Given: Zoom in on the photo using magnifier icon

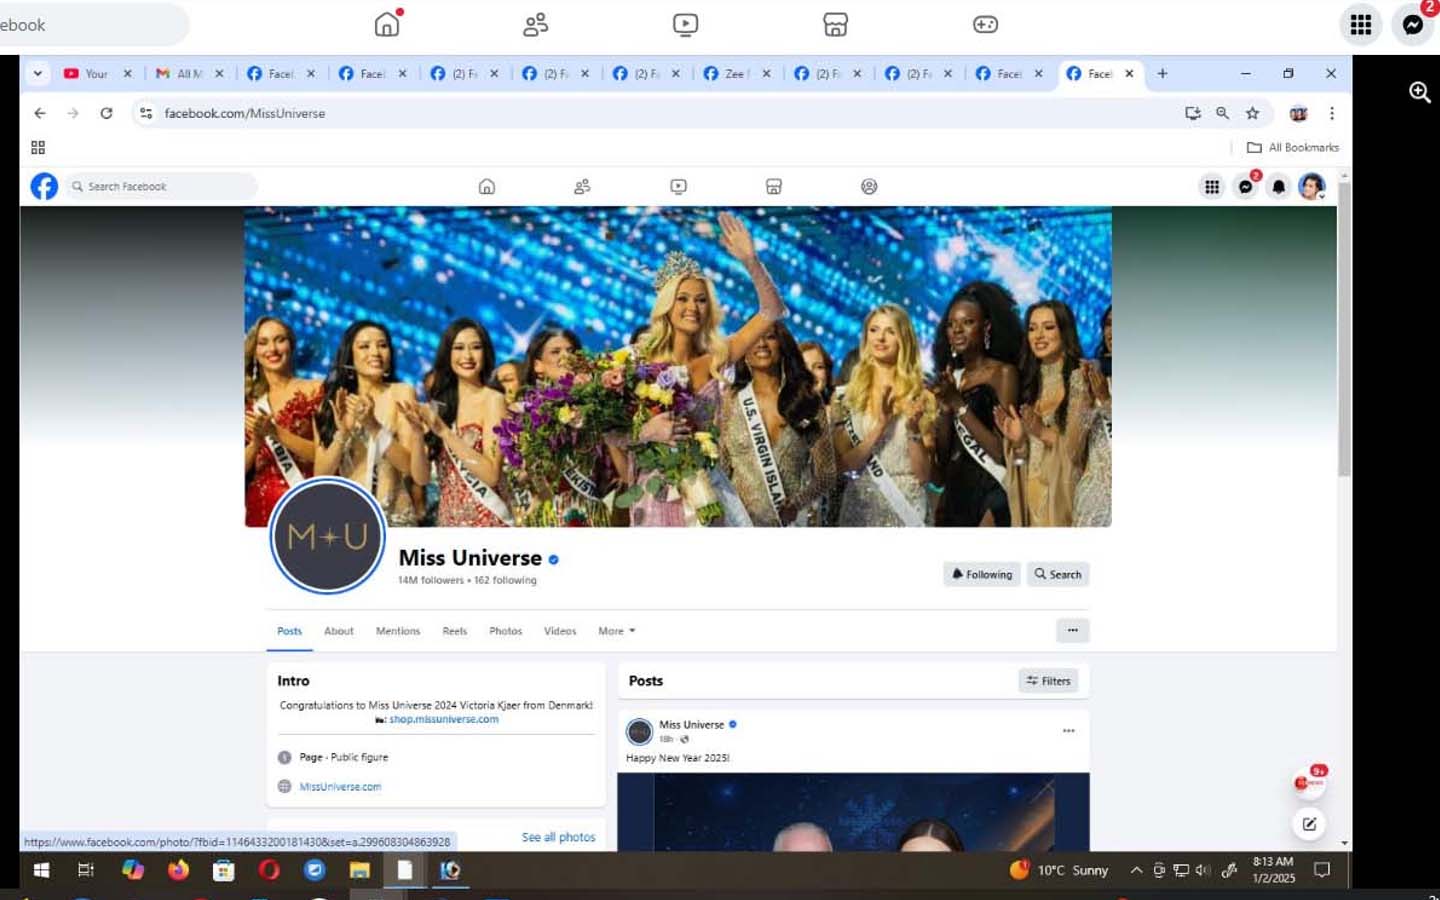Looking at the screenshot, I should click(1419, 92).
